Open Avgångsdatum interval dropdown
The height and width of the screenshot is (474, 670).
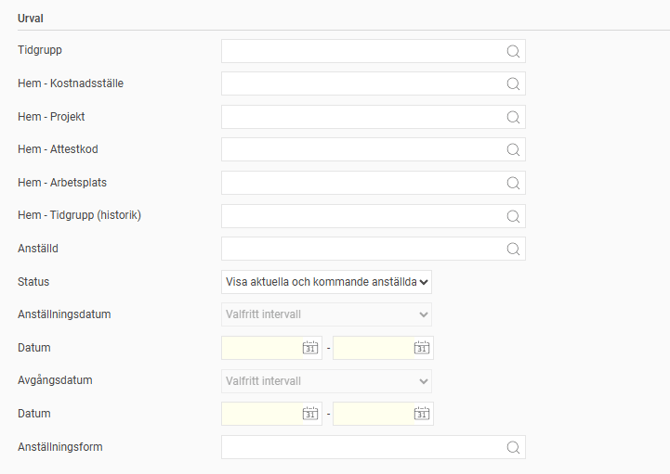pyautogui.click(x=326, y=381)
